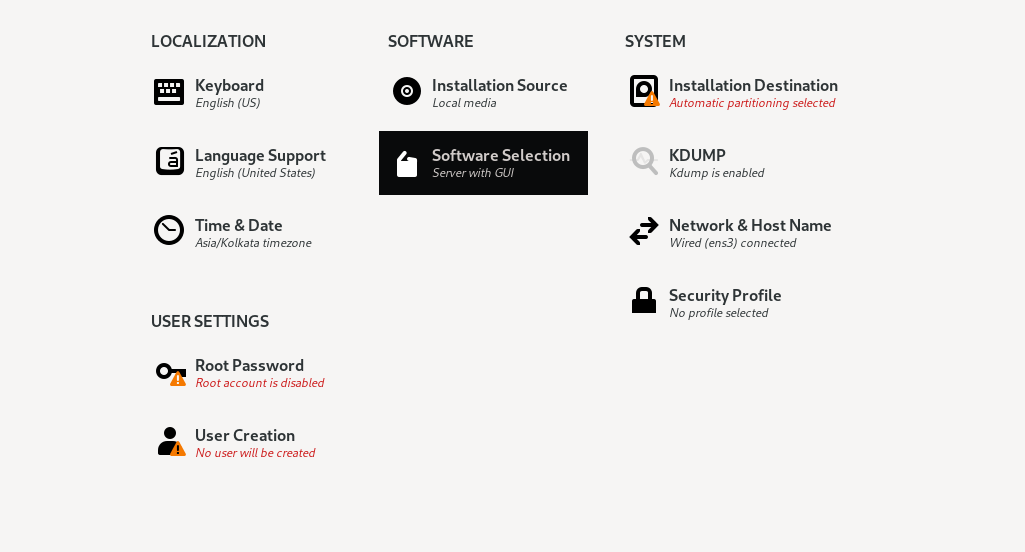The width and height of the screenshot is (1025, 552).
Task: Click the package icon for Software Selection
Action: coord(407,164)
